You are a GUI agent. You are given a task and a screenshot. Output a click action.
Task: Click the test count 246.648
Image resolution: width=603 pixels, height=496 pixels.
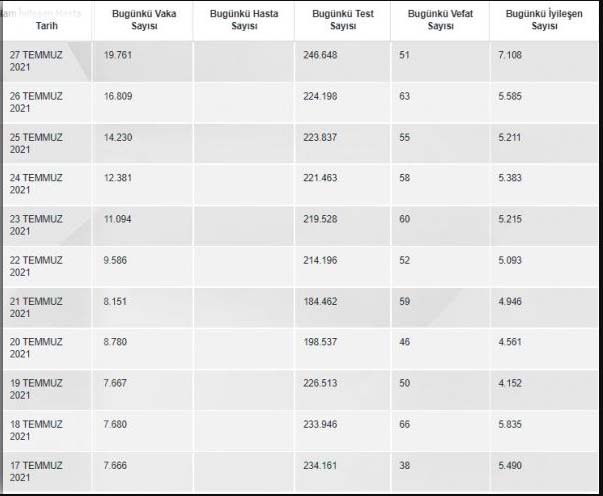[x=320, y=55]
